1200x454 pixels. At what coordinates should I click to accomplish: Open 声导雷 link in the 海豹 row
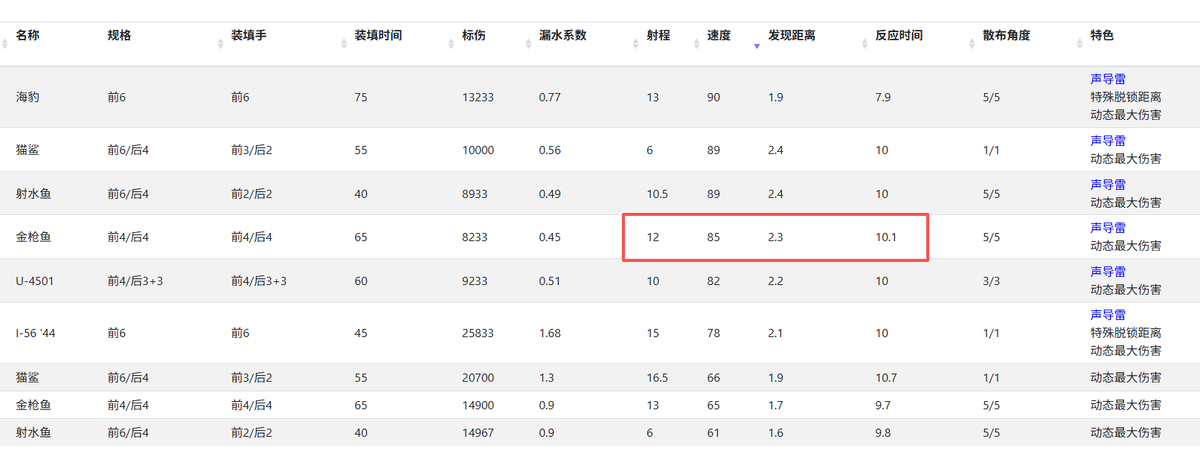coord(1107,79)
